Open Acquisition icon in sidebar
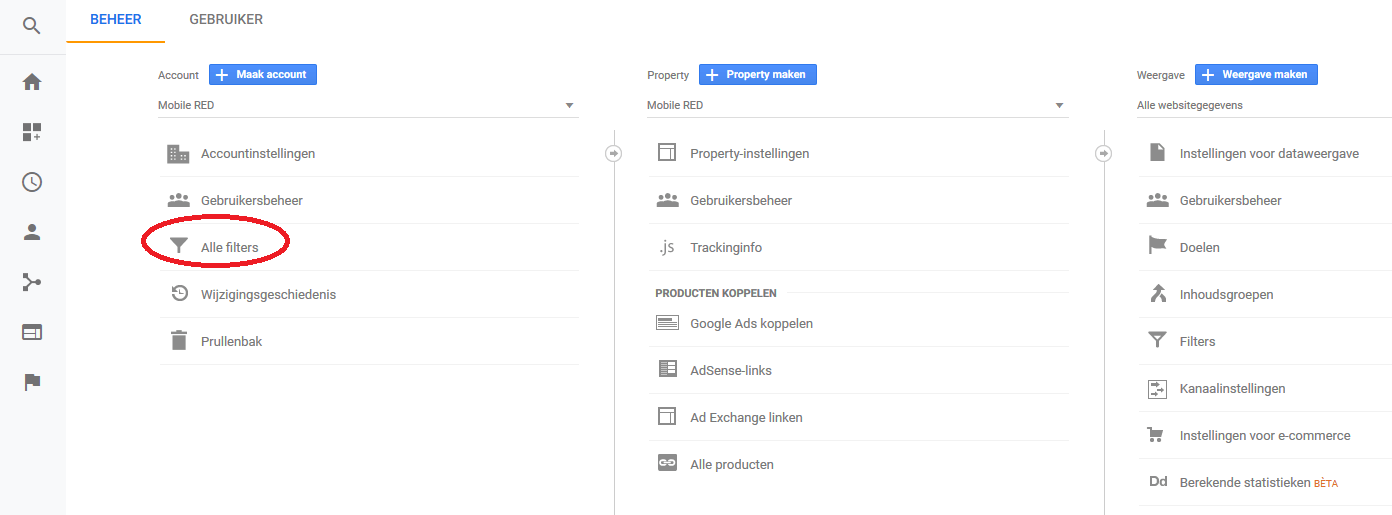 [x=32, y=282]
